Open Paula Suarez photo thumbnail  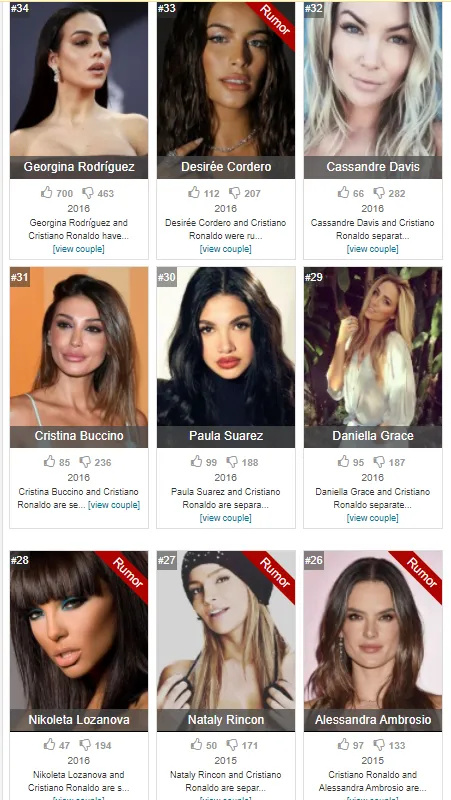226,346
